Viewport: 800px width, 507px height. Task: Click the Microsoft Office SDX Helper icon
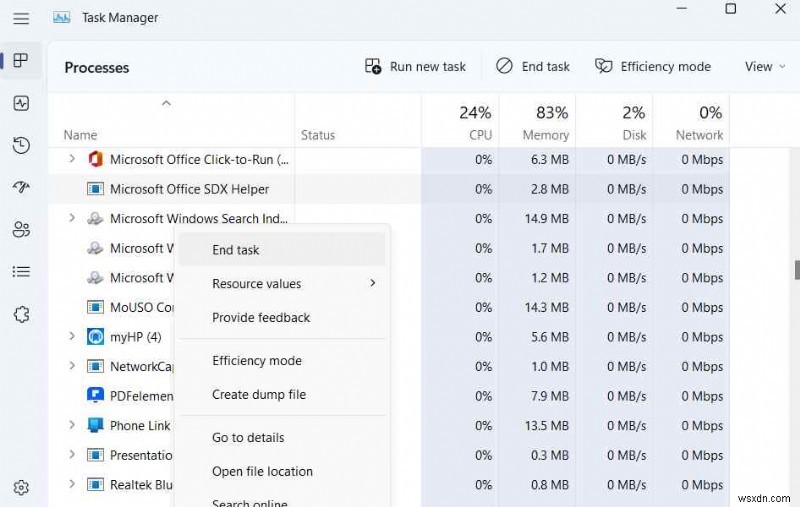[x=95, y=189]
